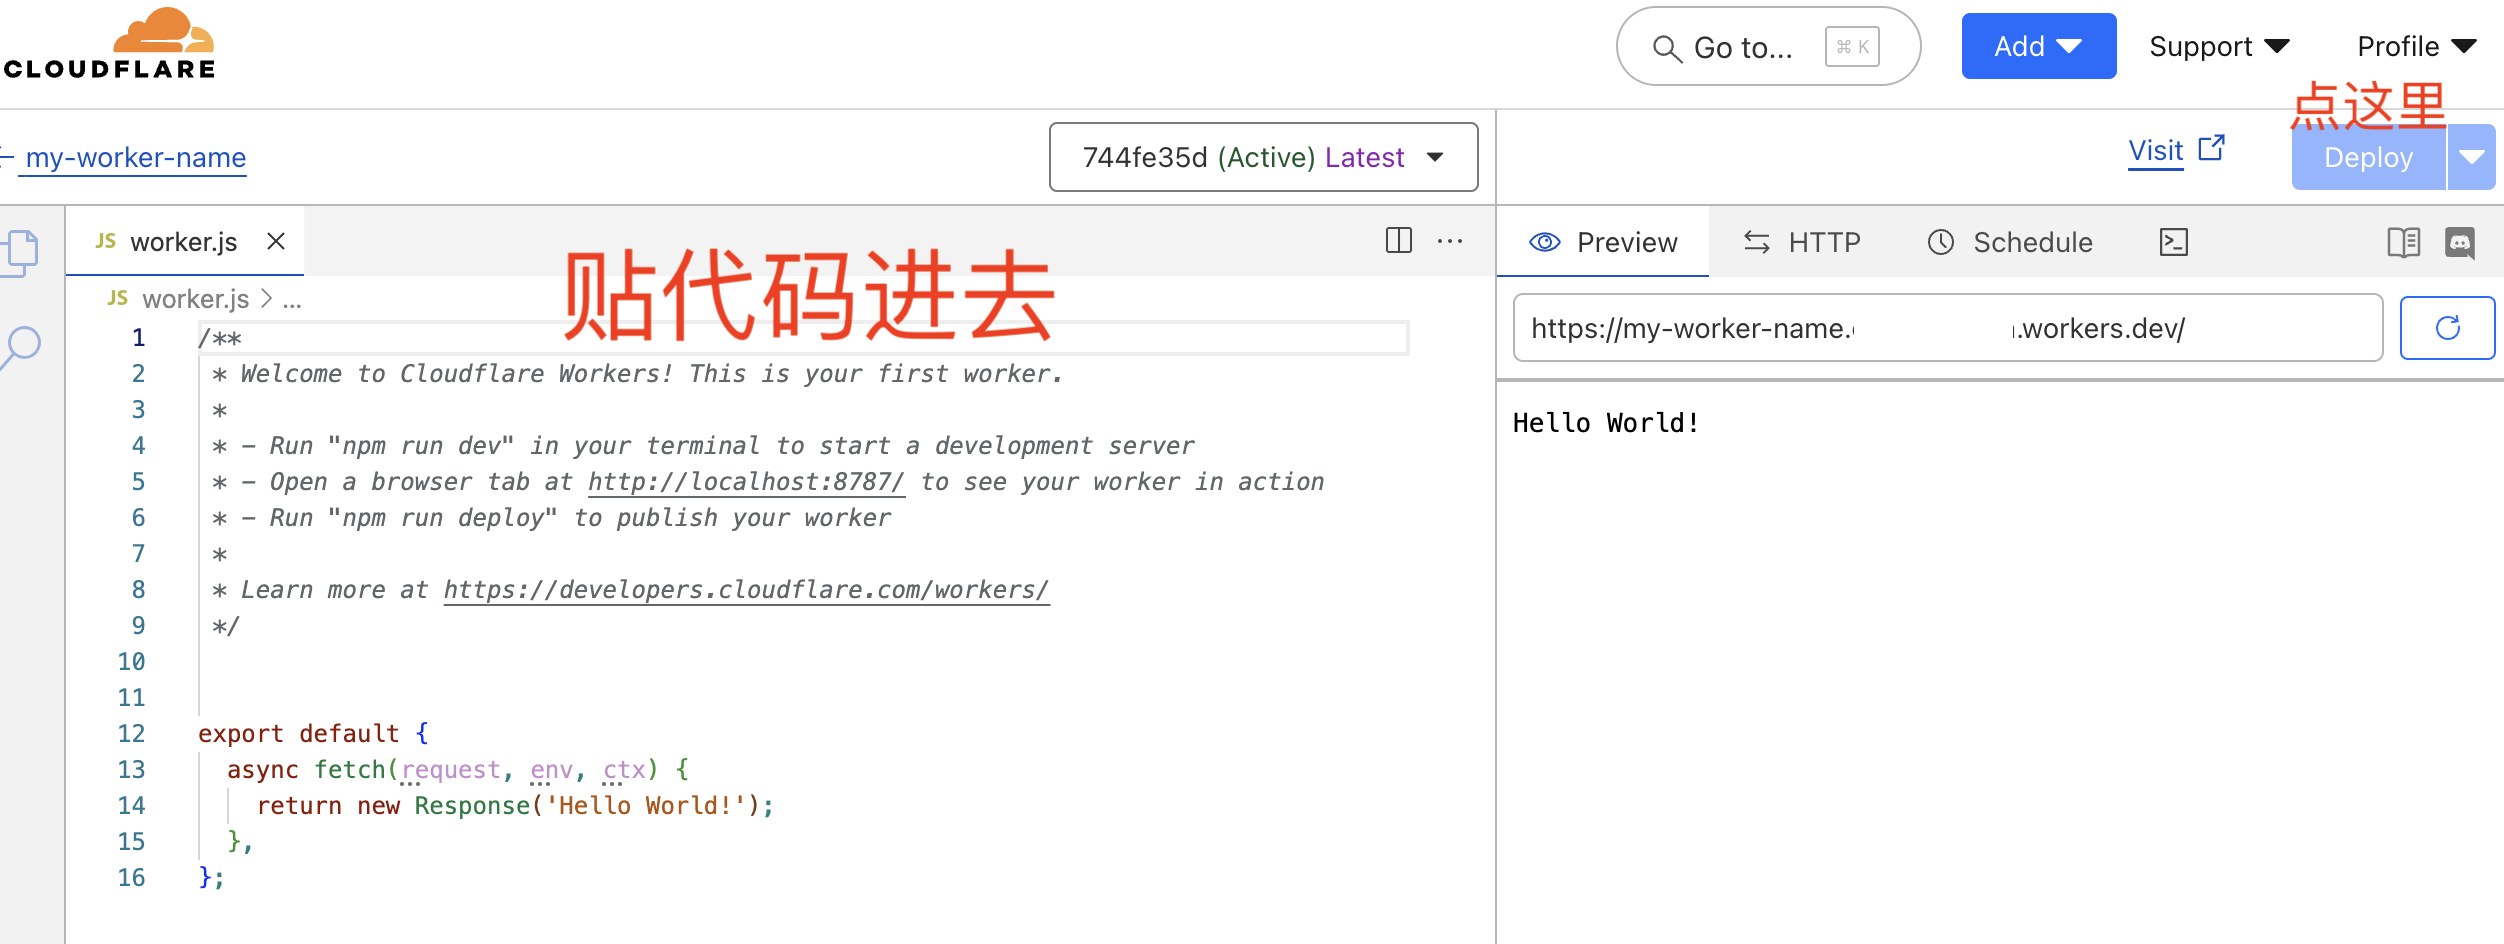Switch to the Schedule tab

[x=2010, y=242]
